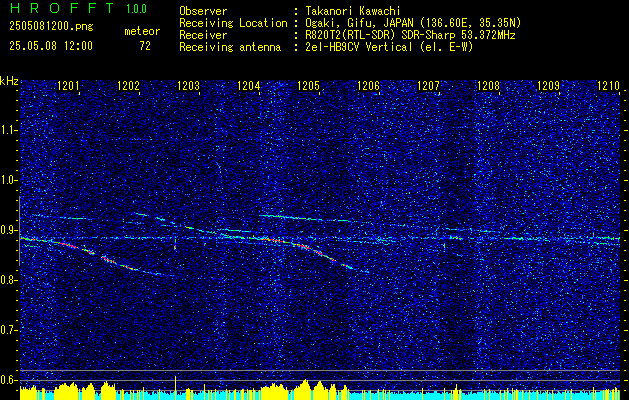Click the Observer name Takanori Kawachi
Image resolution: width=629 pixels, height=400 pixels.
pyautogui.click(x=353, y=12)
